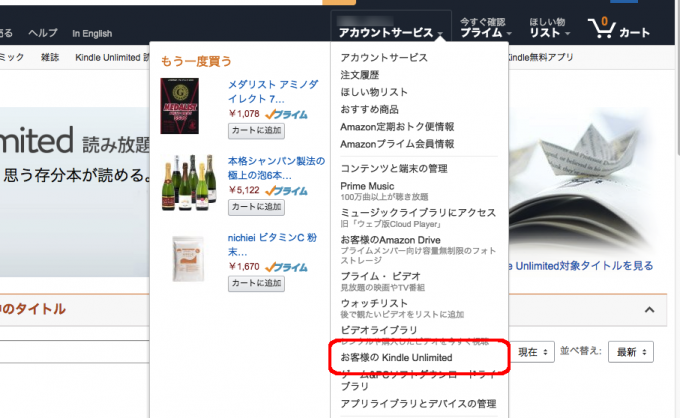Expand the ほしい物リスト header dropdown
The image size is (680, 418).
click(549, 27)
